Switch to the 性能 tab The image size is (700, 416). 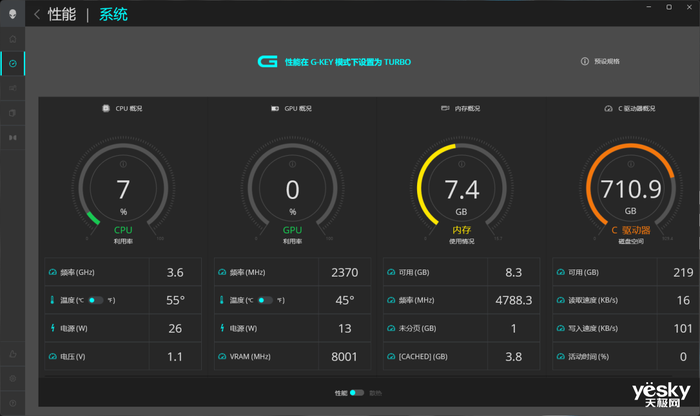coord(62,14)
